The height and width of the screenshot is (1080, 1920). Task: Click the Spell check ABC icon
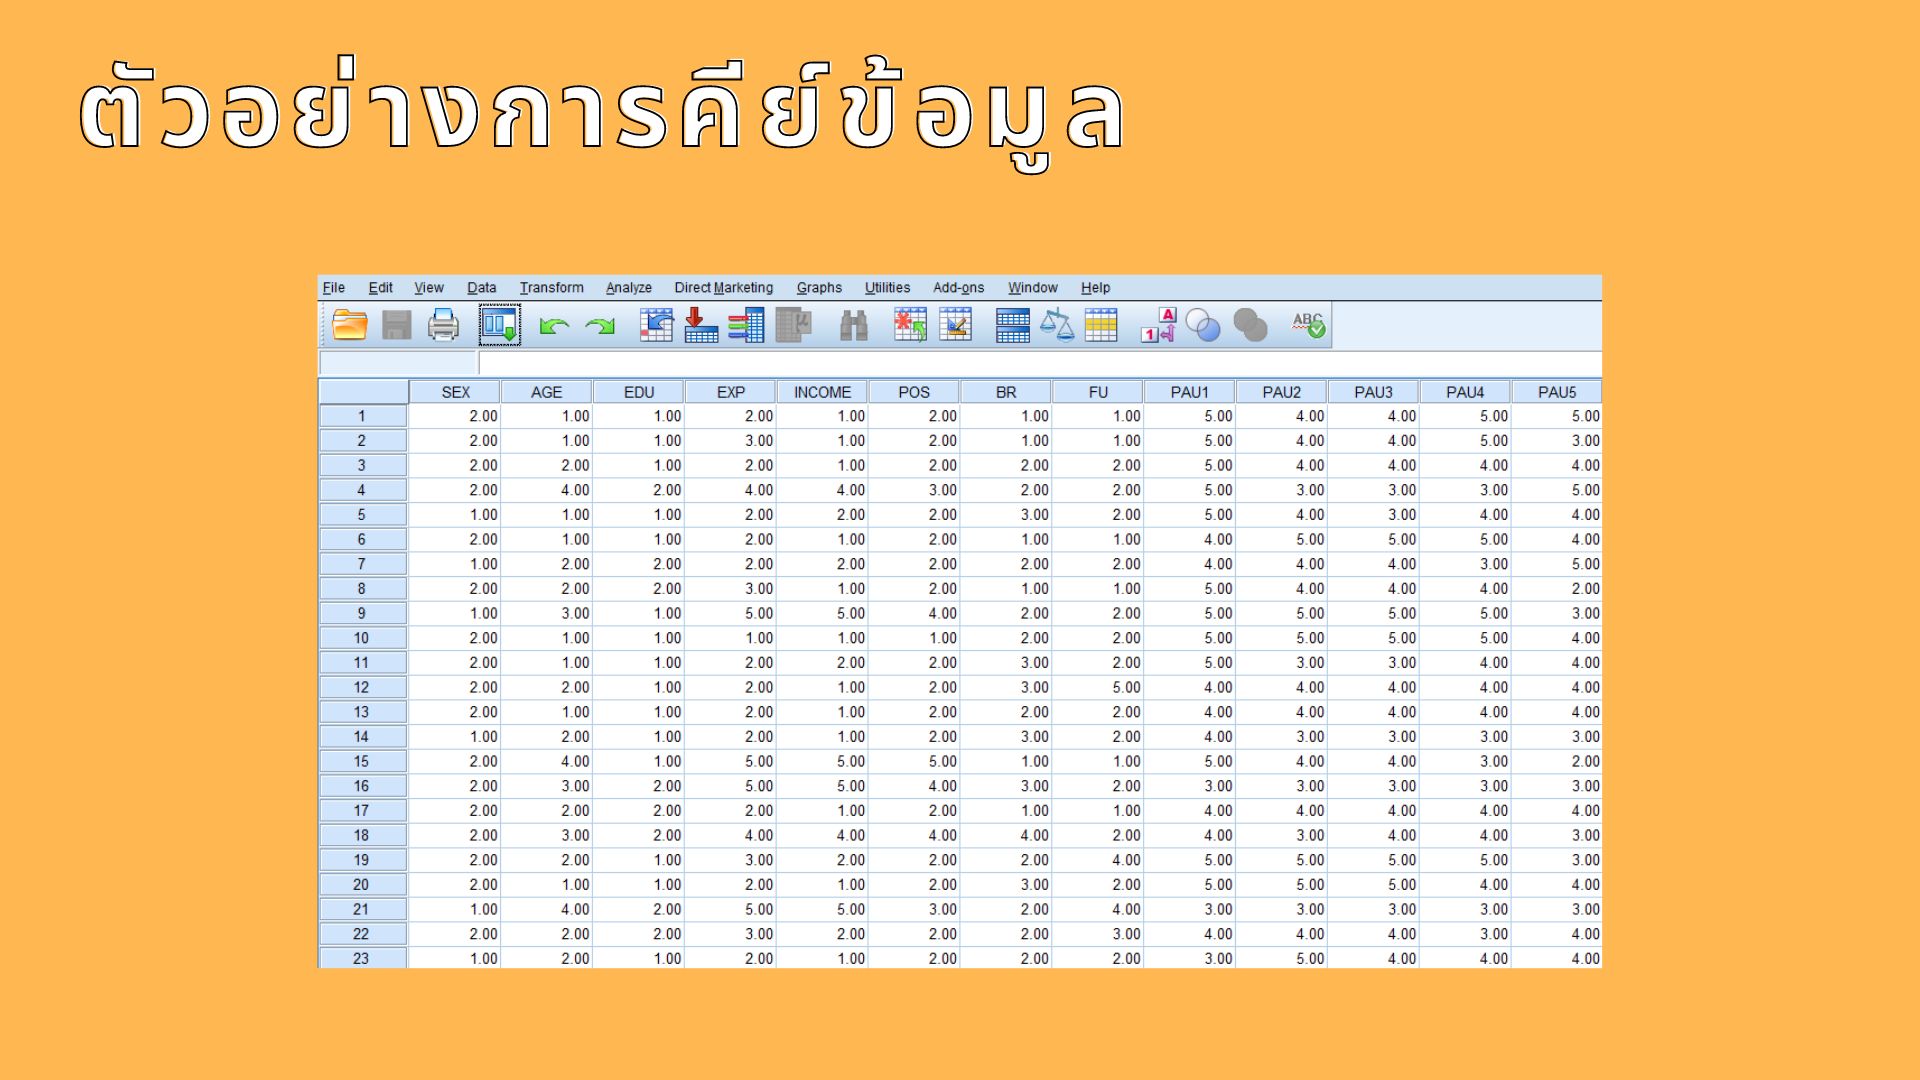[1308, 325]
